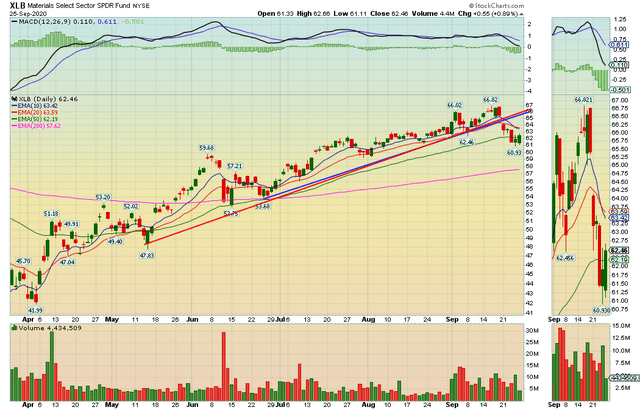
Task: Click the Chg +0.55 (+0.89%) value
Action: (488, 13)
